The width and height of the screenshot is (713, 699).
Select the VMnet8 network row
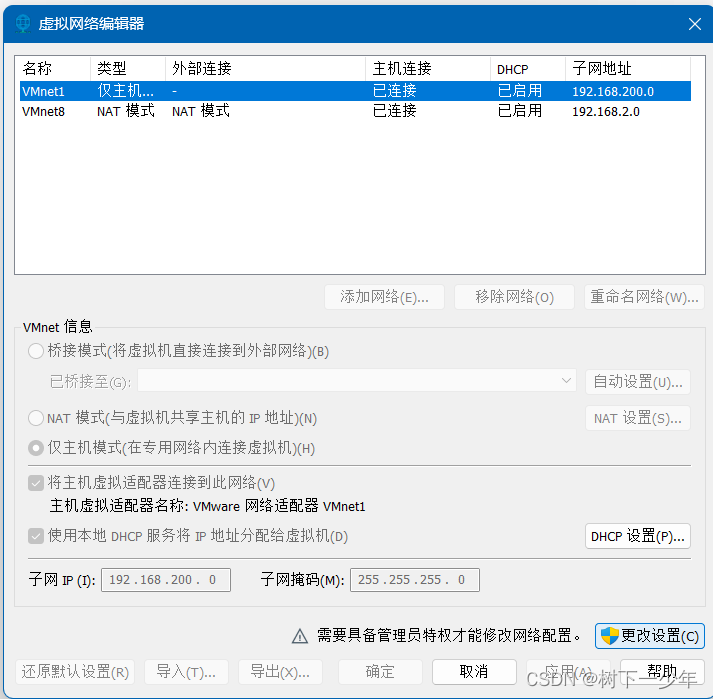tap(355, 111)
